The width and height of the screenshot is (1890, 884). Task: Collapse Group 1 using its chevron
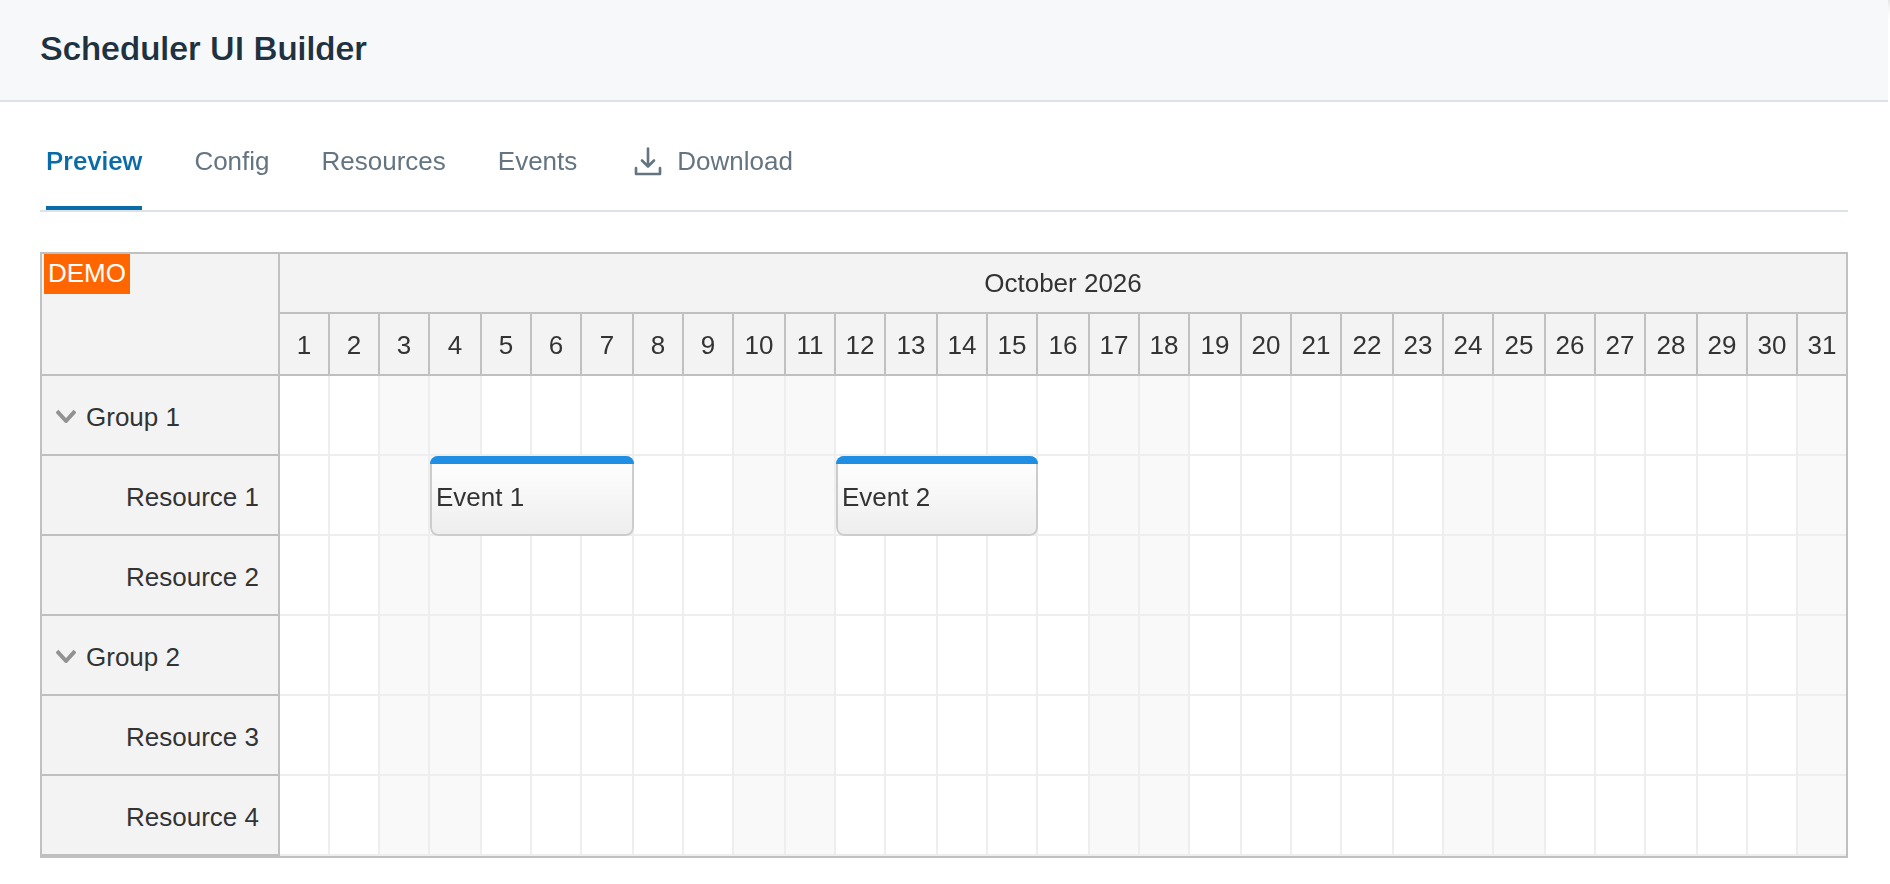[x=66, y=417]
